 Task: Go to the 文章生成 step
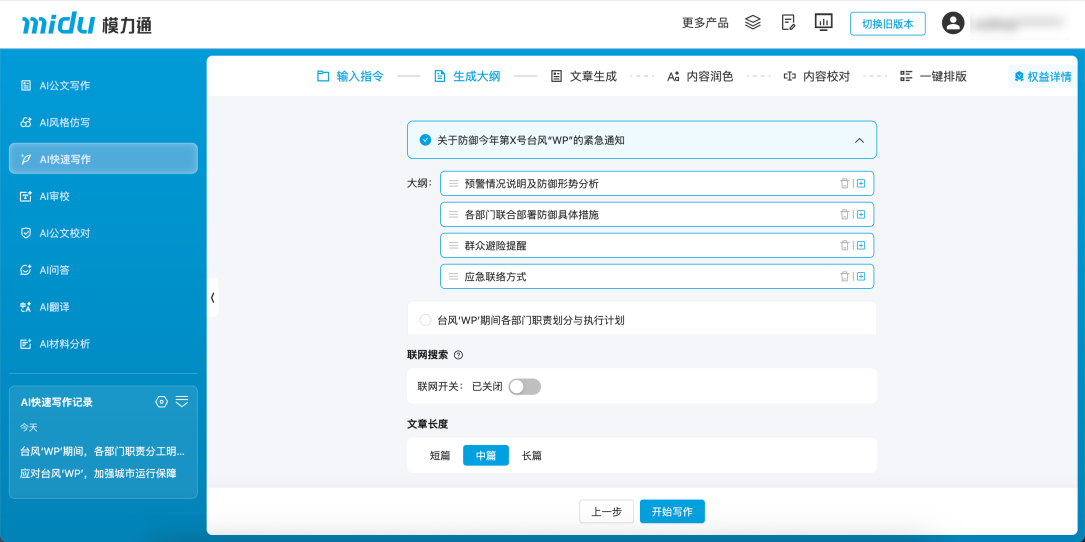(x=583, y=77)
